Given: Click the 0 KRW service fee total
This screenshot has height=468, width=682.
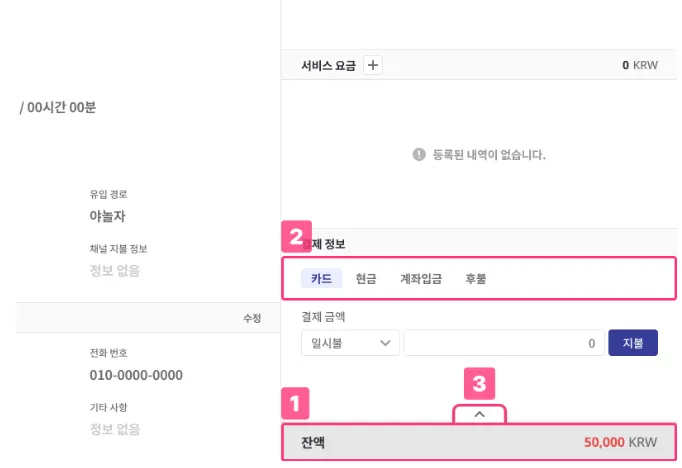Looking at the screenshot, I should [x=640, y=65].
